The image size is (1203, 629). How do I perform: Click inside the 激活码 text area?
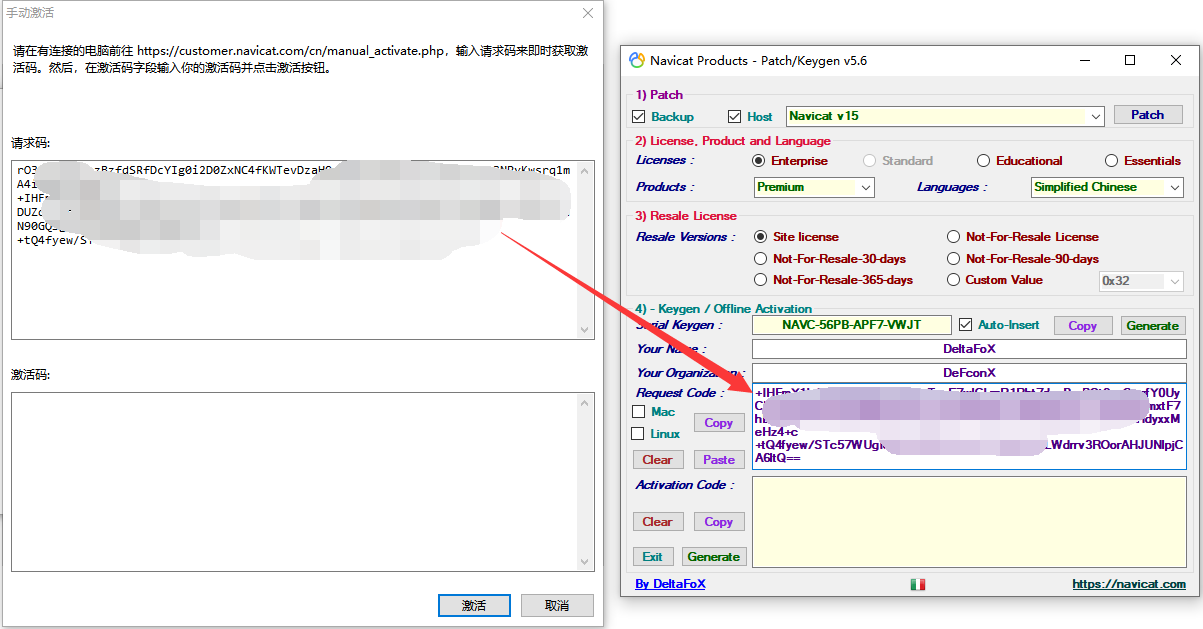click(x=288, y=482)
